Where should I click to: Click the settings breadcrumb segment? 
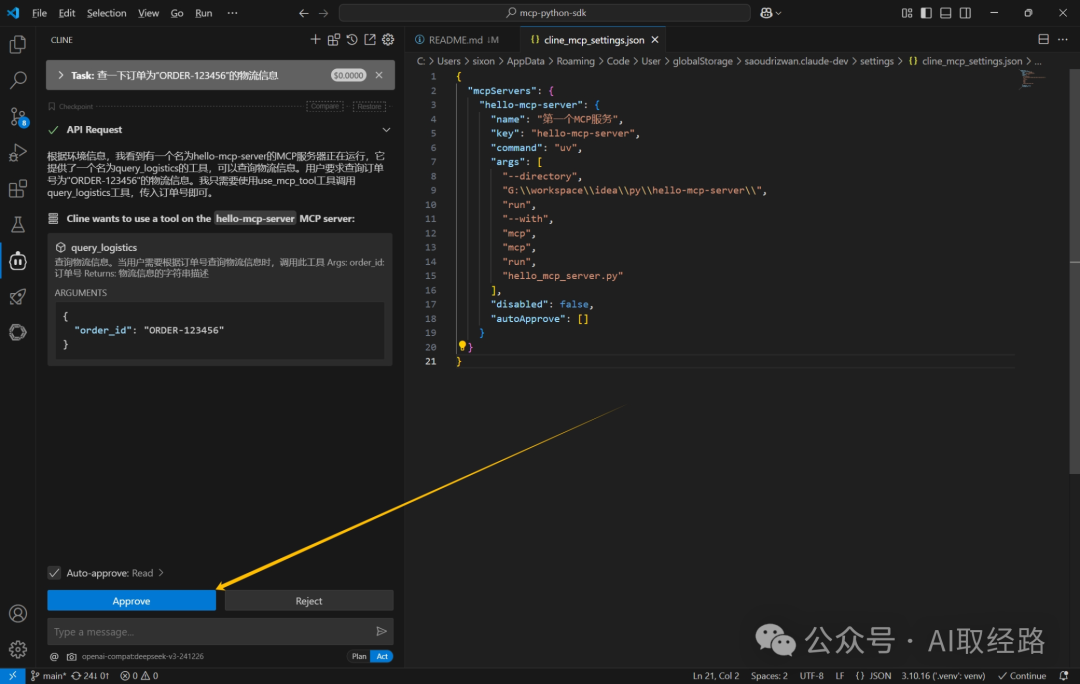pos(877,61)
